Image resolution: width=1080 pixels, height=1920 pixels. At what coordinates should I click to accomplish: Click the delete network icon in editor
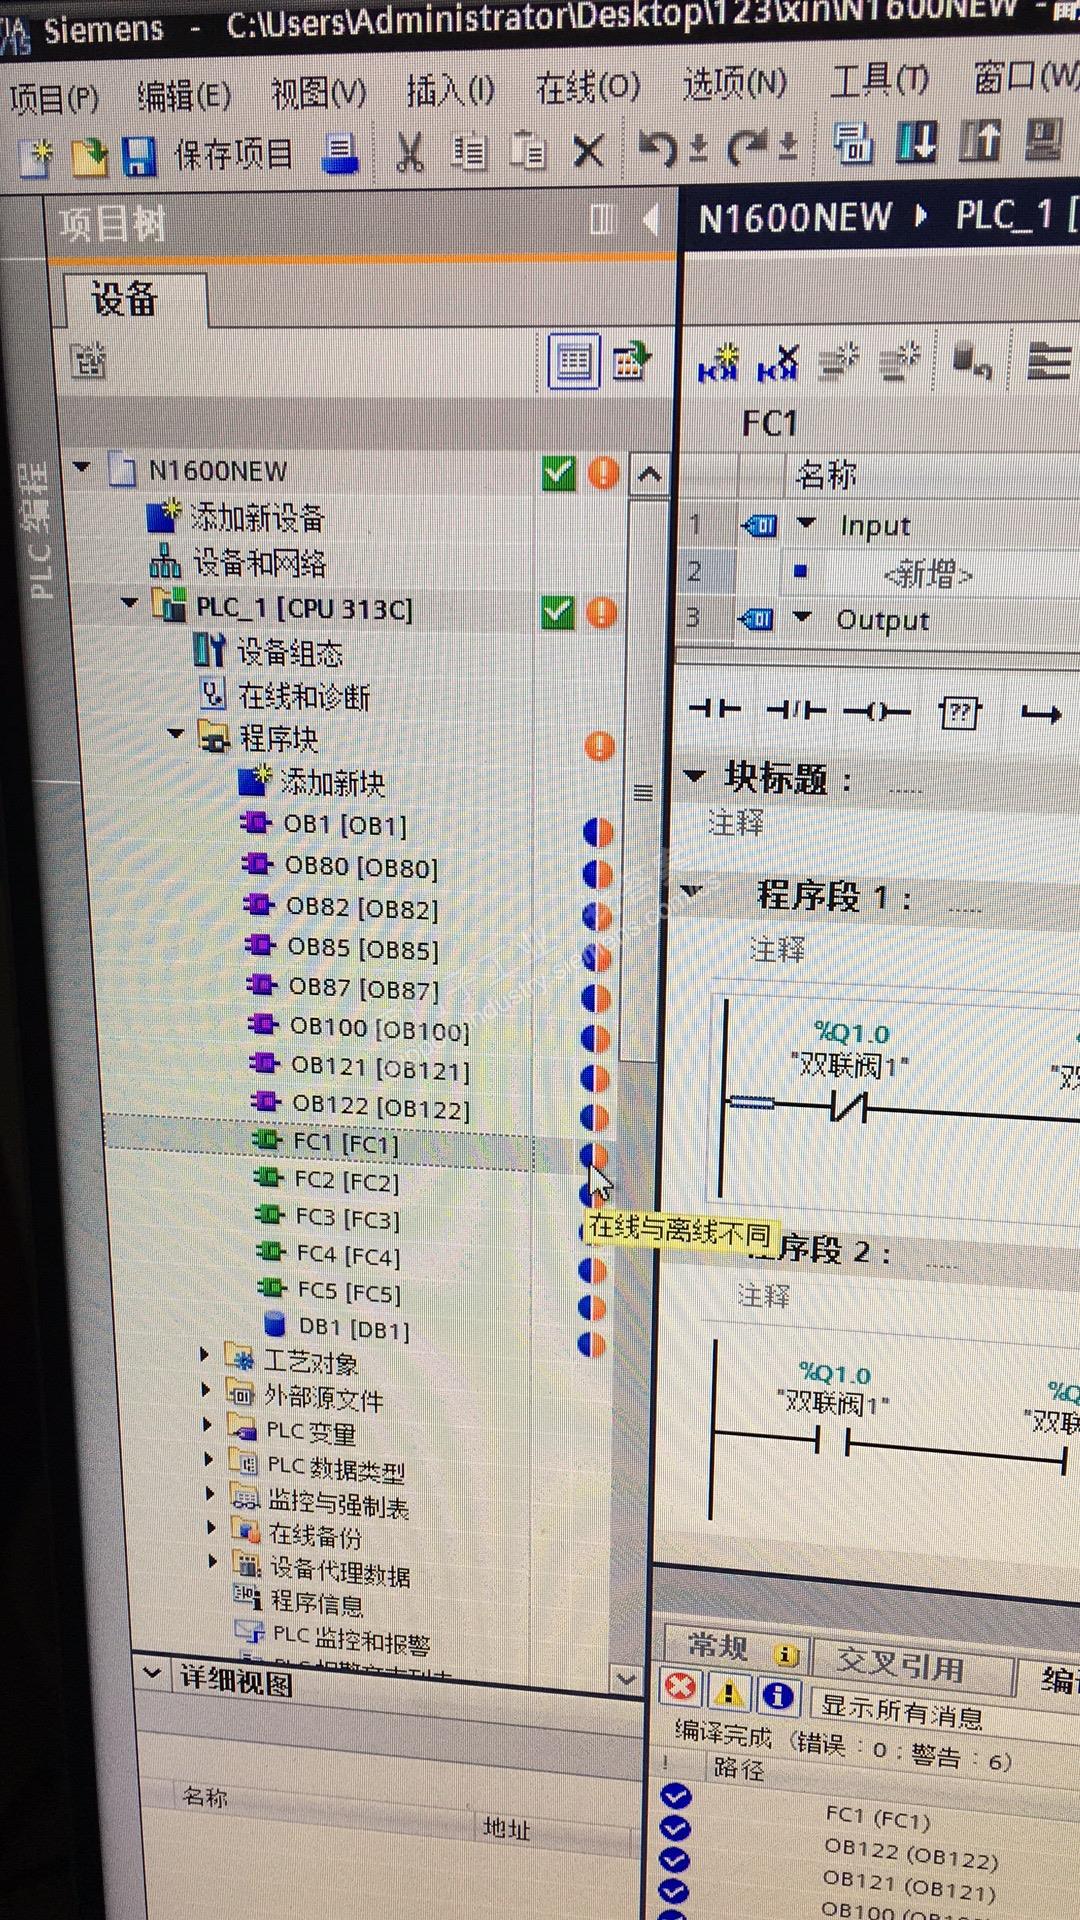click(x=778, y=363)
